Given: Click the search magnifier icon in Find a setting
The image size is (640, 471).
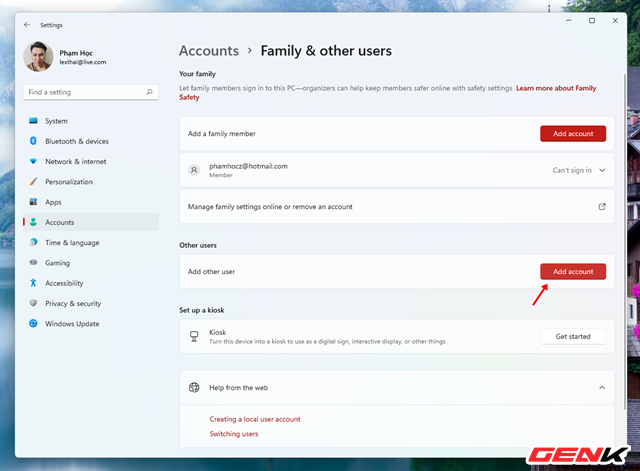Looking at the screenshot, I should (149, 92).
